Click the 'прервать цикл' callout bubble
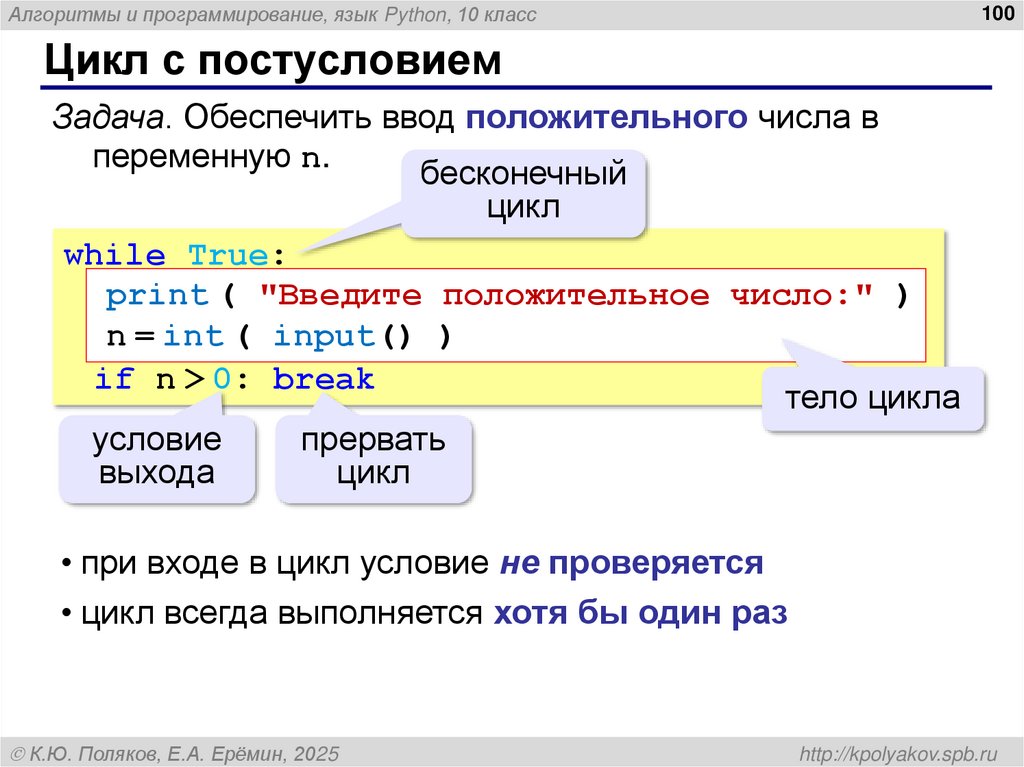Viewport: 1024px width, 767px height. tap(373, 456)
